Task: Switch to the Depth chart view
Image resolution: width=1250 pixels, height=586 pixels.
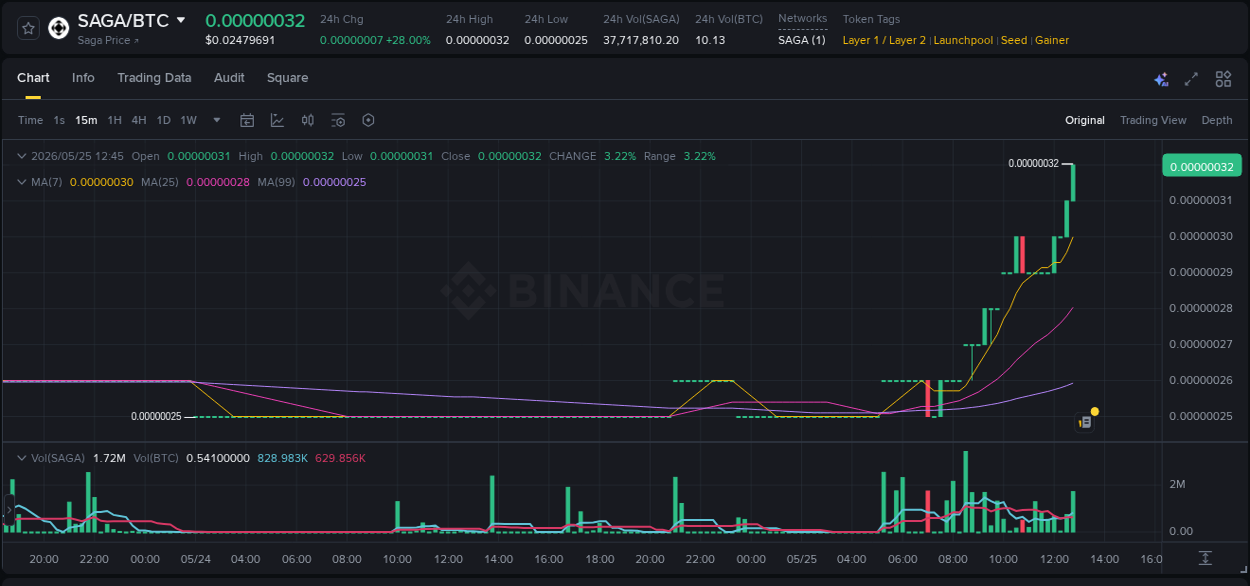Action: pos(1217,120)
